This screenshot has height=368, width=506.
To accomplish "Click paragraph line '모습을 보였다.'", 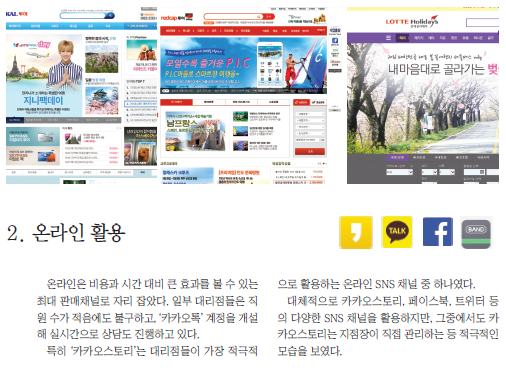I will pos(310,351).
